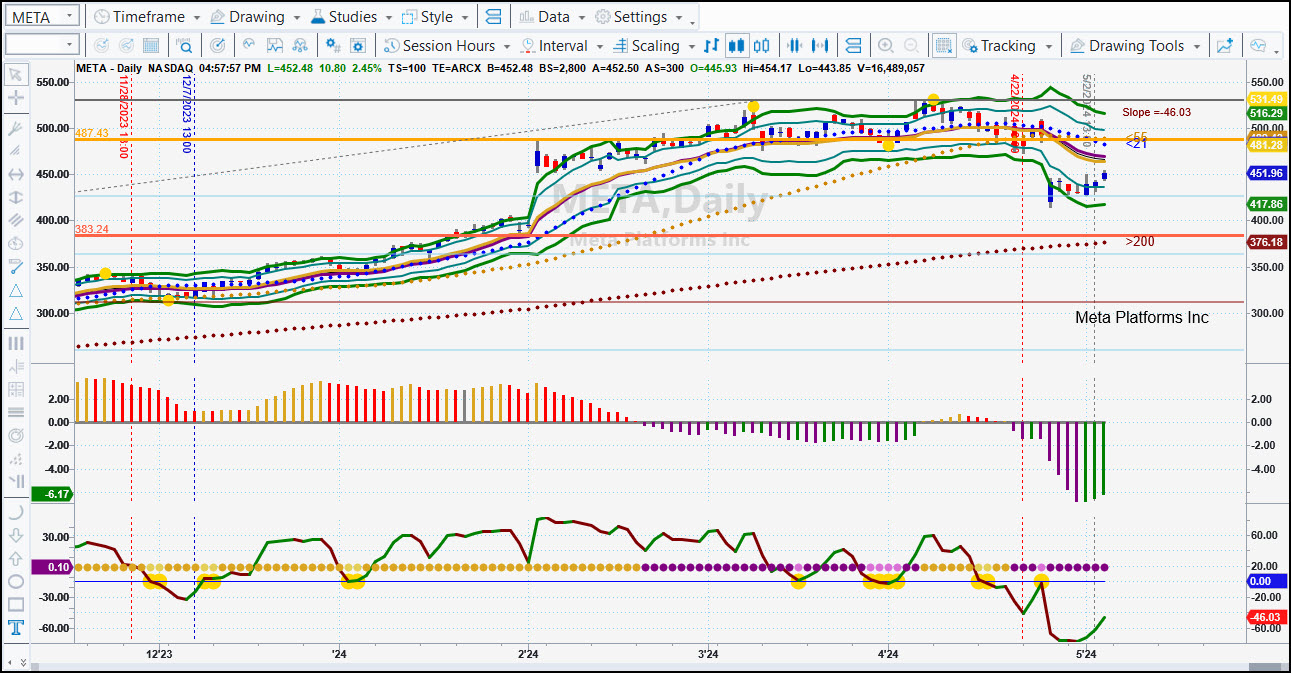Open the Timeframe menu
The height and width of the screenshot is (673, 1291).
pyautogui.click(x=146, y=17)
